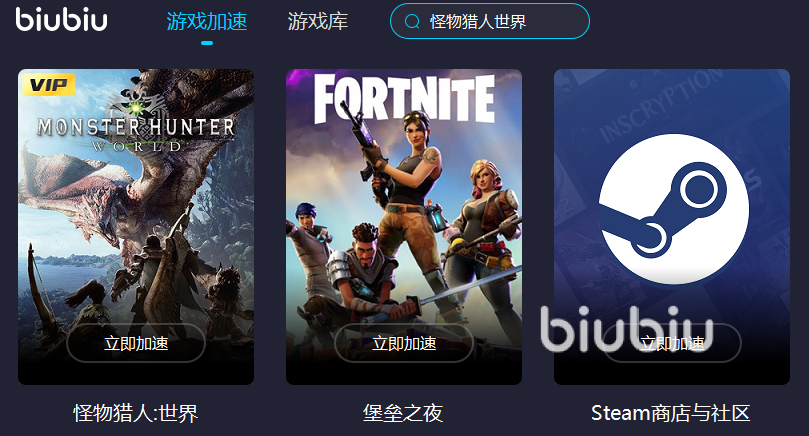Click the FORTNITE title logo on the cover
The image size is (809, 436).
404,99
